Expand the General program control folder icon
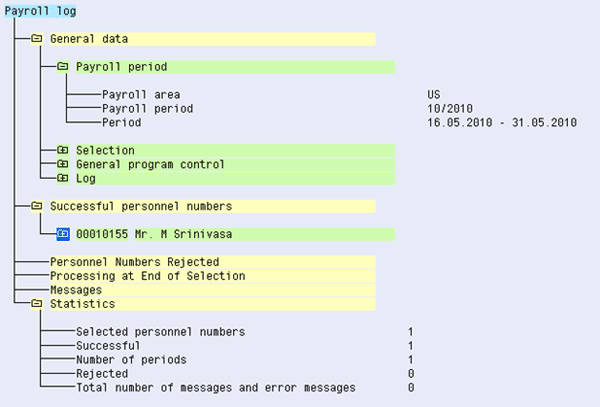Viewport: 600px width, 407px height. point(62,164)
